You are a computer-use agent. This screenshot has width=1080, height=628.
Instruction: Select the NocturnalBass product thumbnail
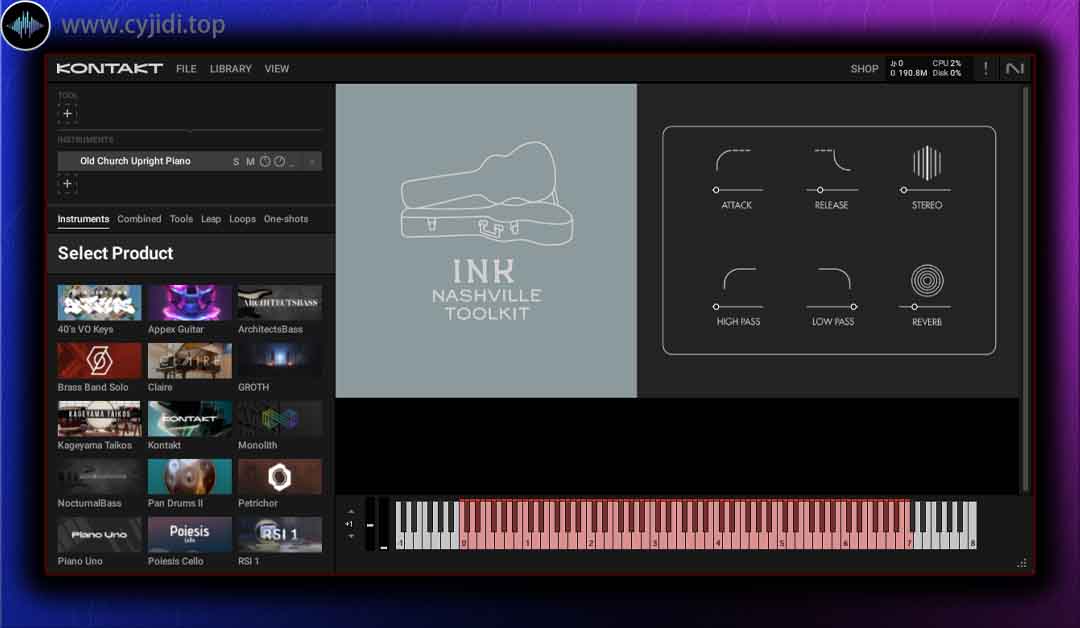(x=100, y=477)
